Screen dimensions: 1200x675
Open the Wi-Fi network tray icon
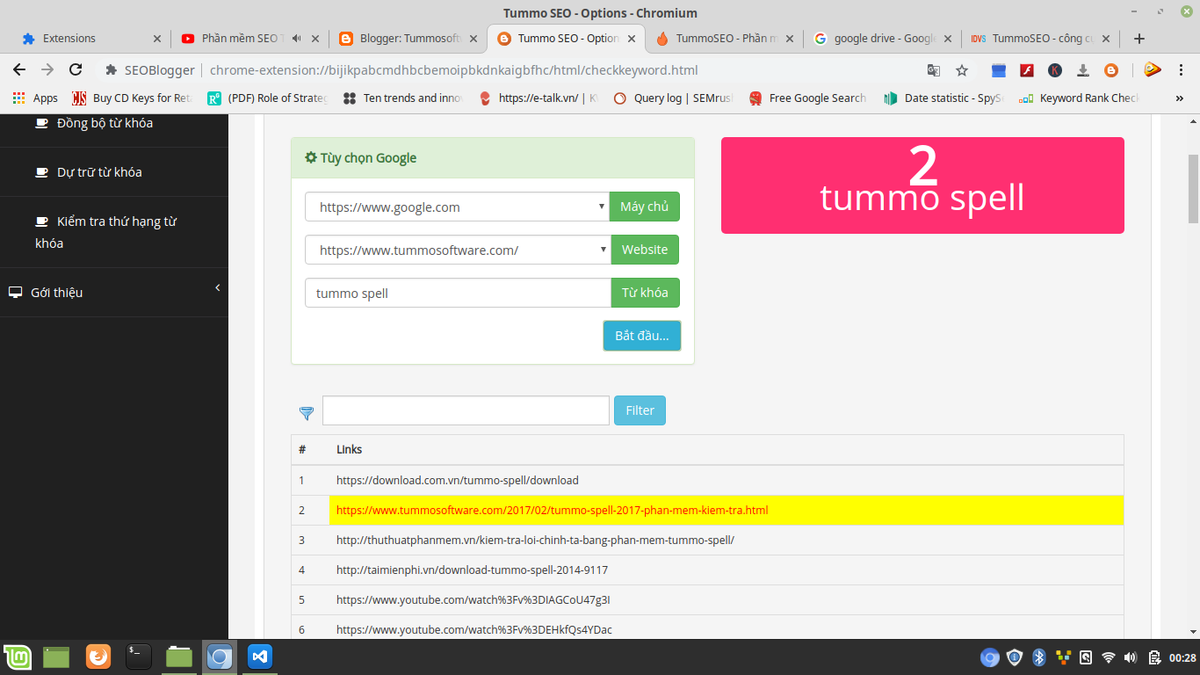(1108, 657)
